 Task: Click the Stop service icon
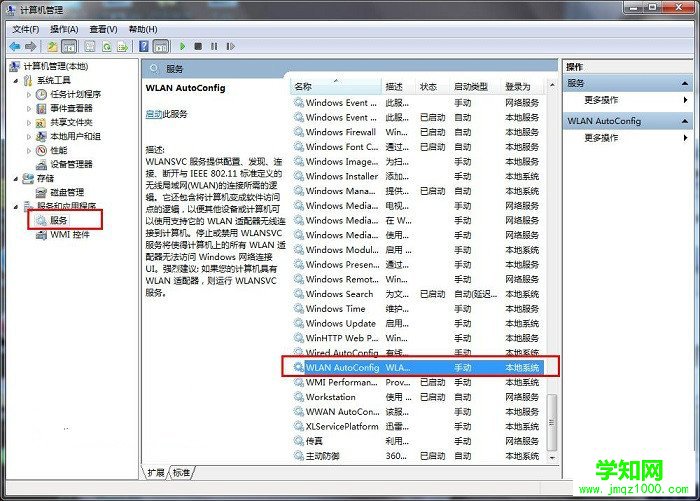tap(198, 46)
